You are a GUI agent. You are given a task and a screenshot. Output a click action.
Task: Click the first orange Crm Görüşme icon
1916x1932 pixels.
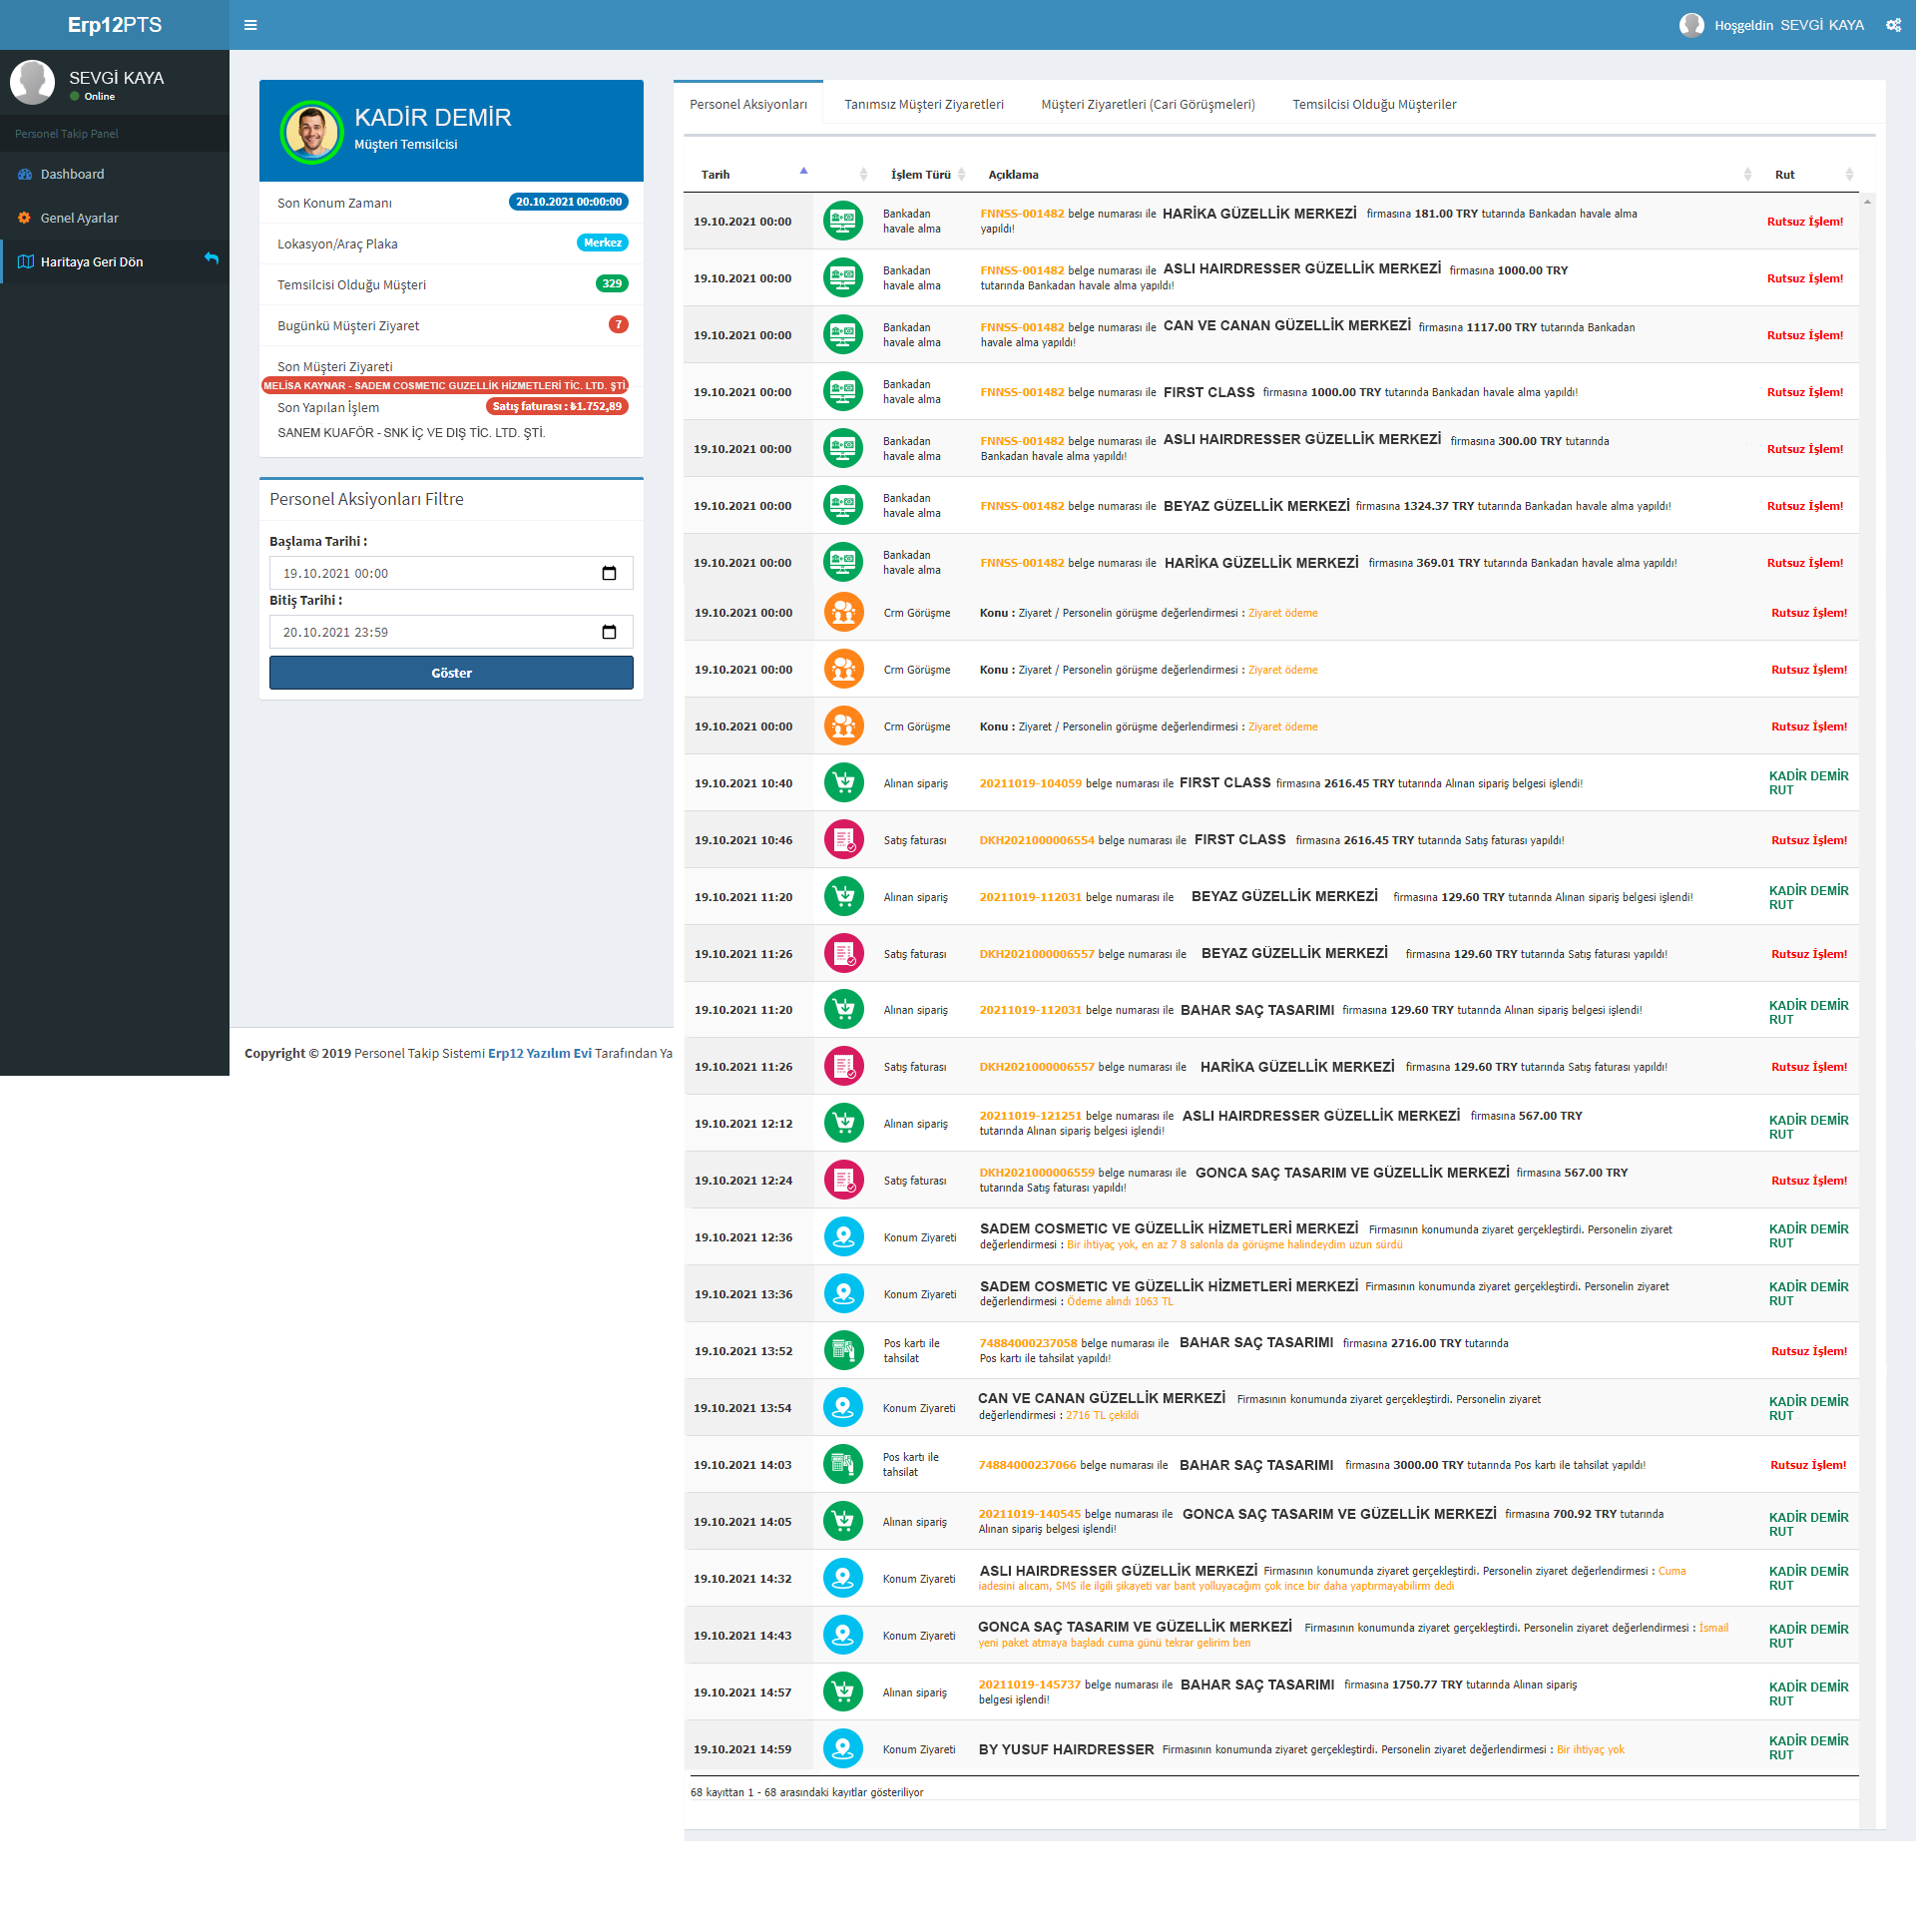(843, 613)
